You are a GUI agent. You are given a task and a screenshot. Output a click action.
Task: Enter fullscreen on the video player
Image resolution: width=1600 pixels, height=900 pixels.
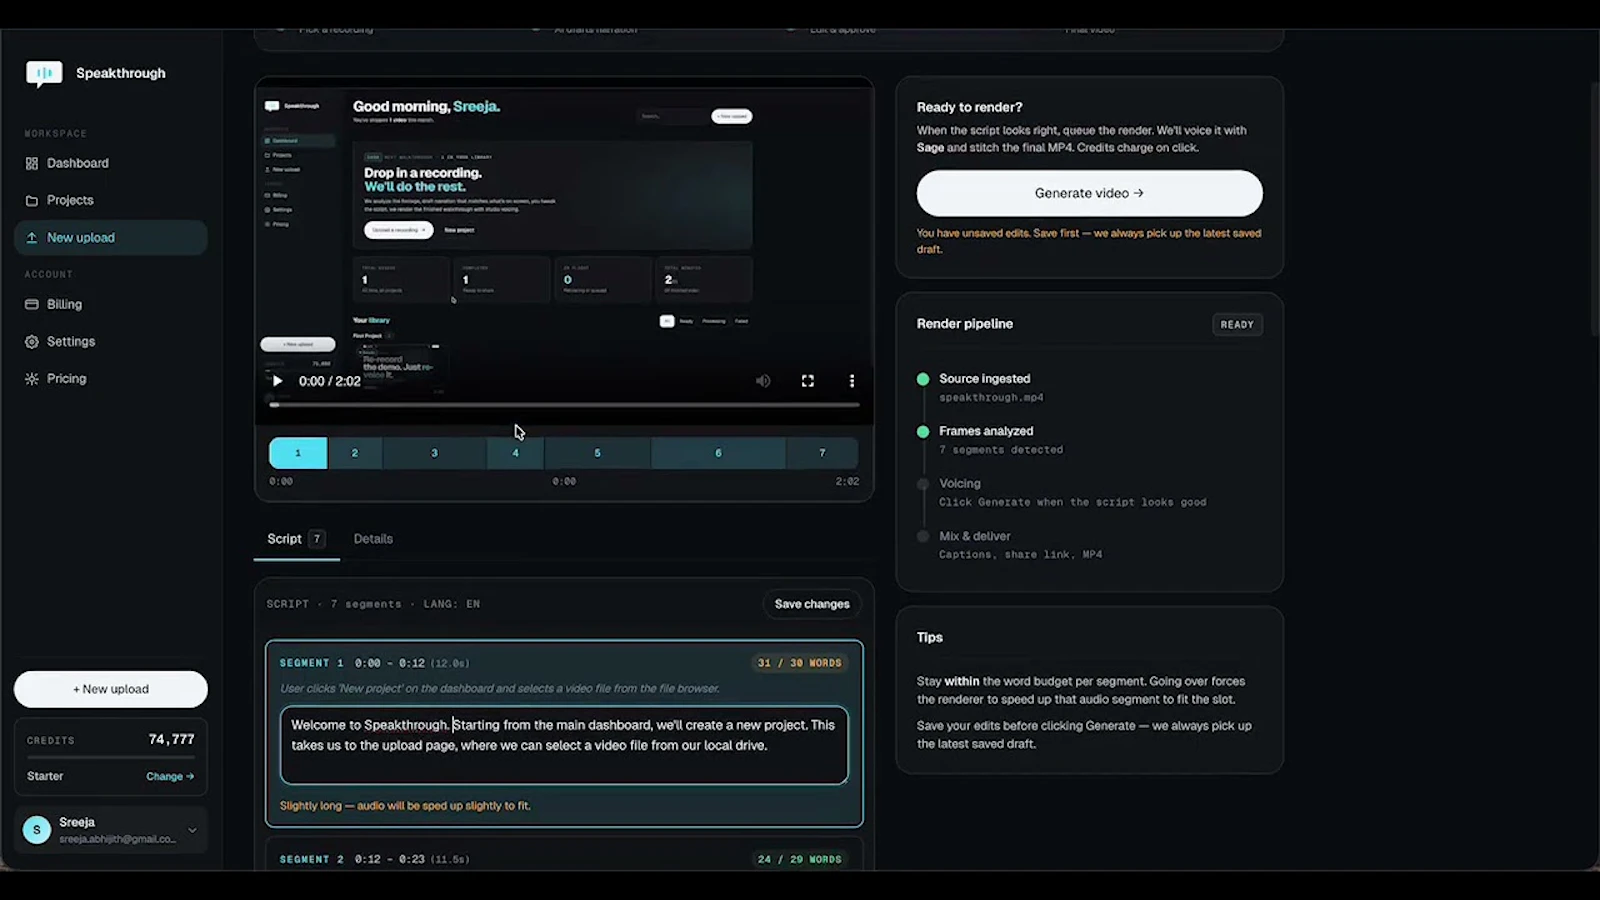coord(808,381)
